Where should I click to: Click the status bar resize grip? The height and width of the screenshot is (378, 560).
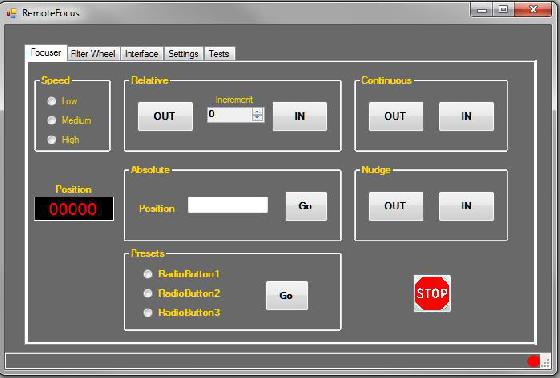545,362
